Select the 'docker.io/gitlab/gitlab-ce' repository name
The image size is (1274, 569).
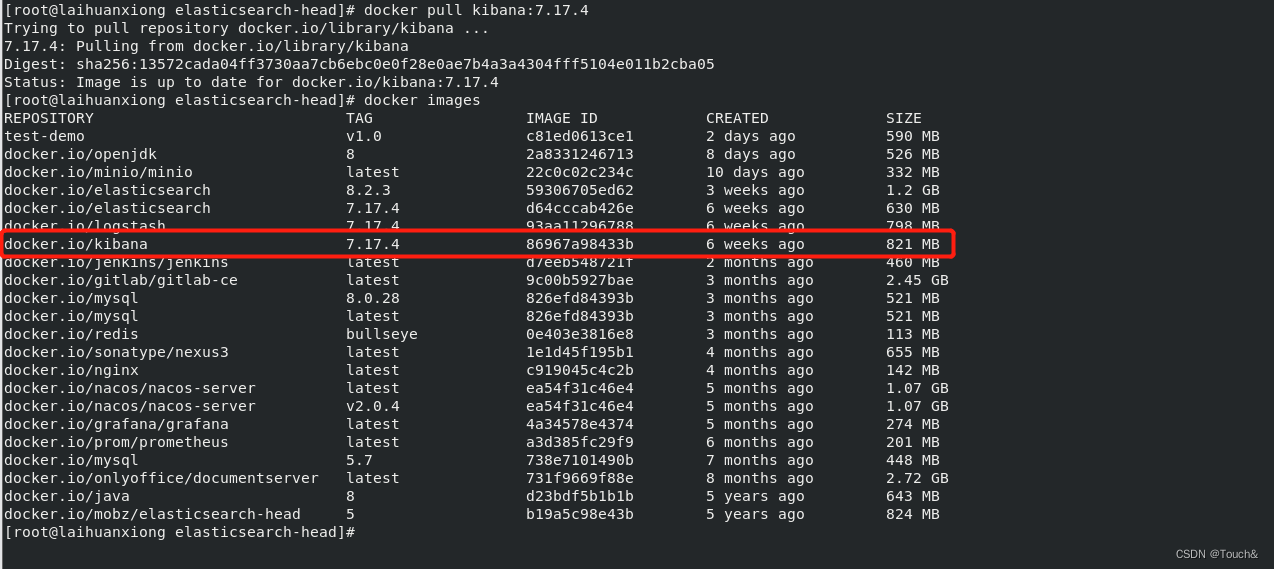tap(121, 280)
